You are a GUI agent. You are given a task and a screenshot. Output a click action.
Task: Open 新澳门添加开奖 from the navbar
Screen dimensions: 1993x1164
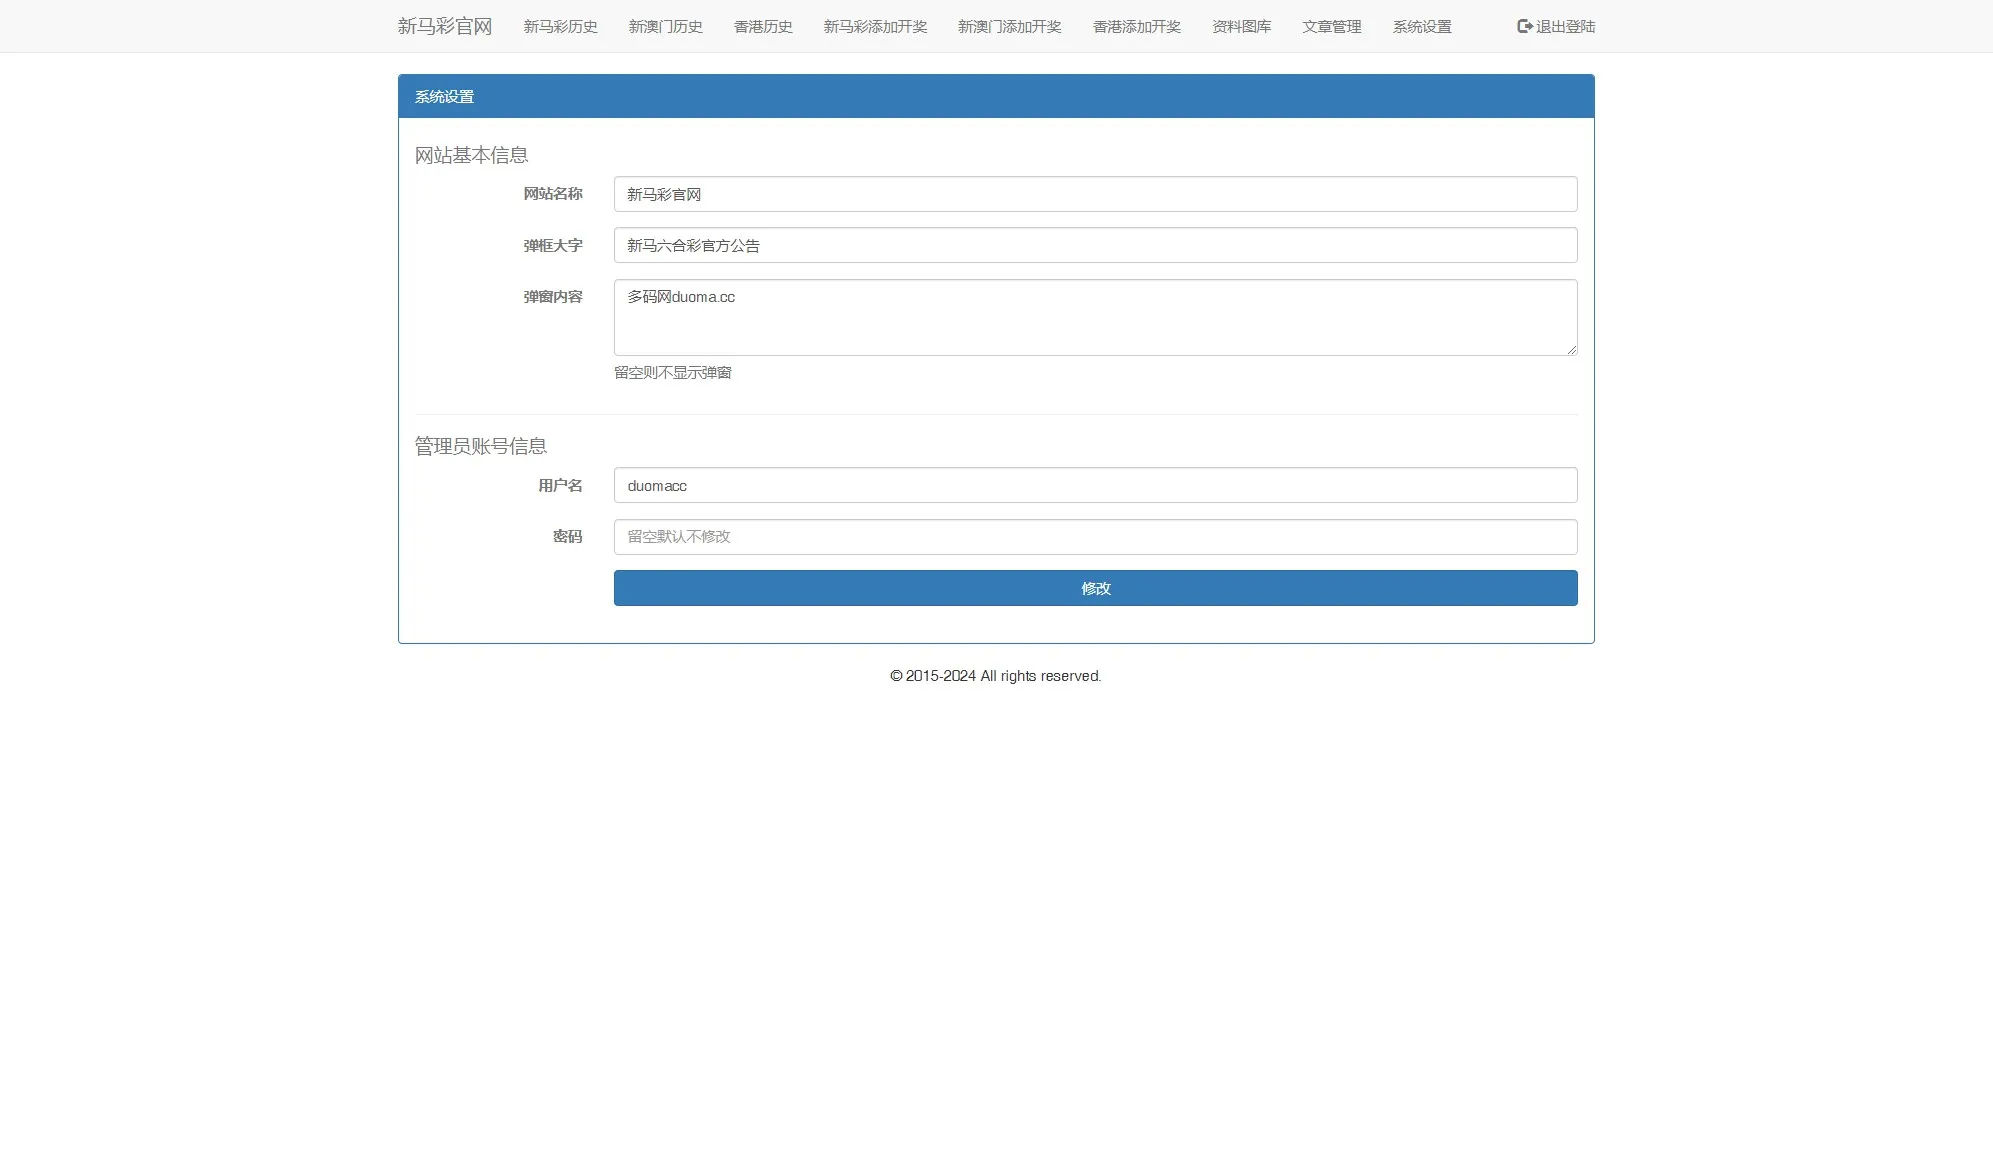(1009, 27)
